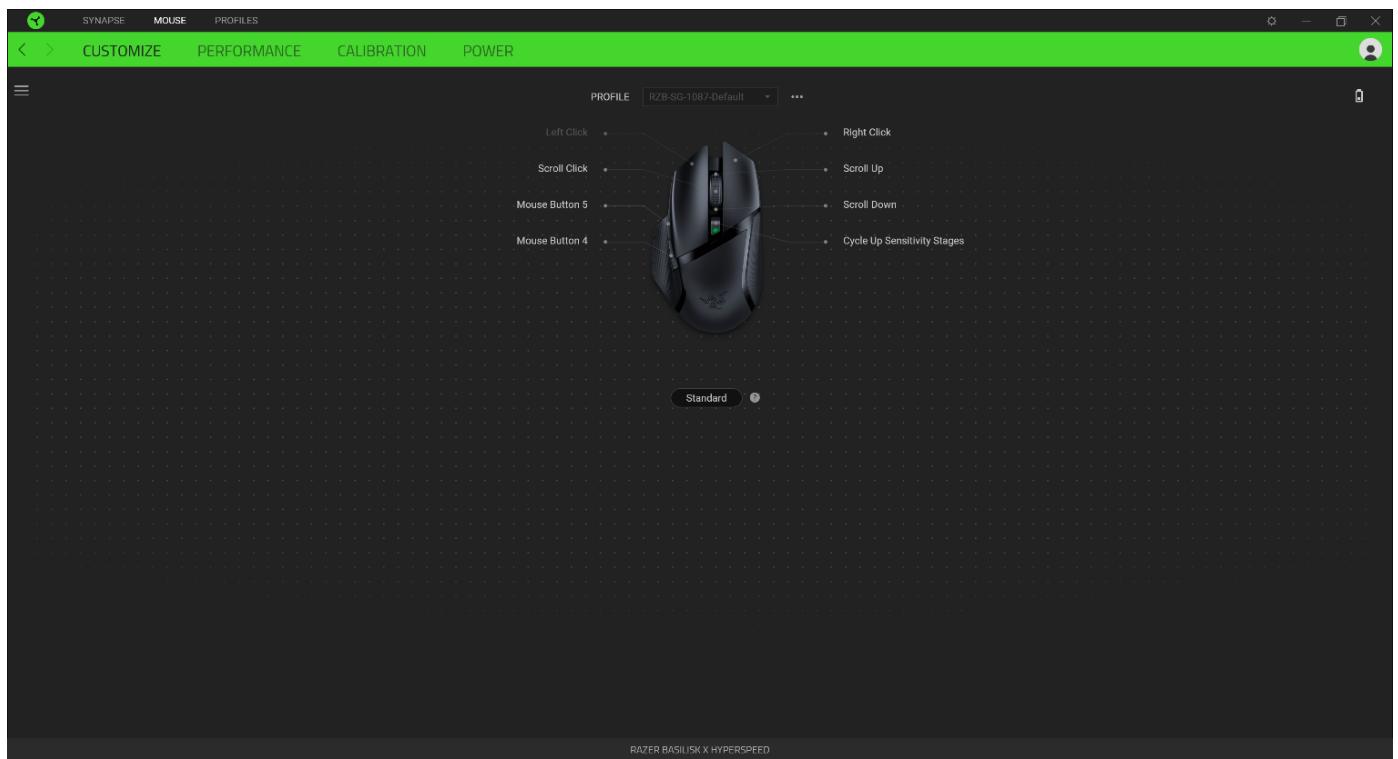The height and width of the screenshot is (759, 1398).
Task: Open the Calibration tab
Action: click(x=382, y=50)
